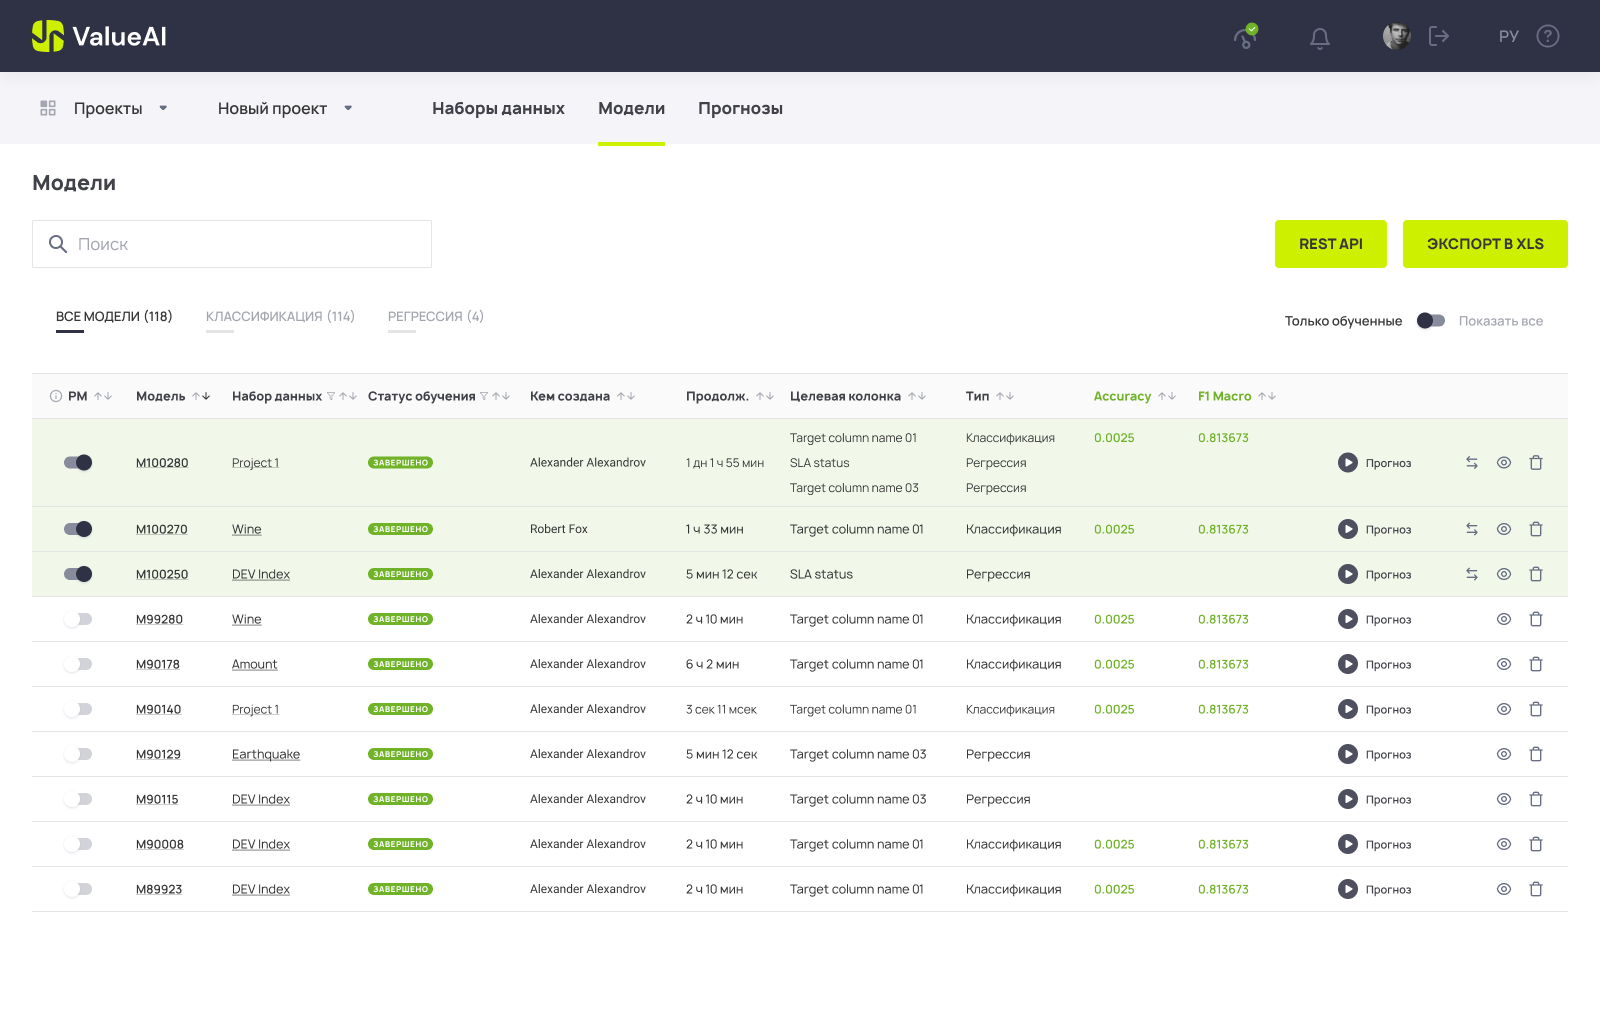Select the КЛАССИФИКАЦИЯ (114) tab
Image resolution: width=1600 pixels, height=1035 pixels.
pyautogui.click(x=280, y=317)
